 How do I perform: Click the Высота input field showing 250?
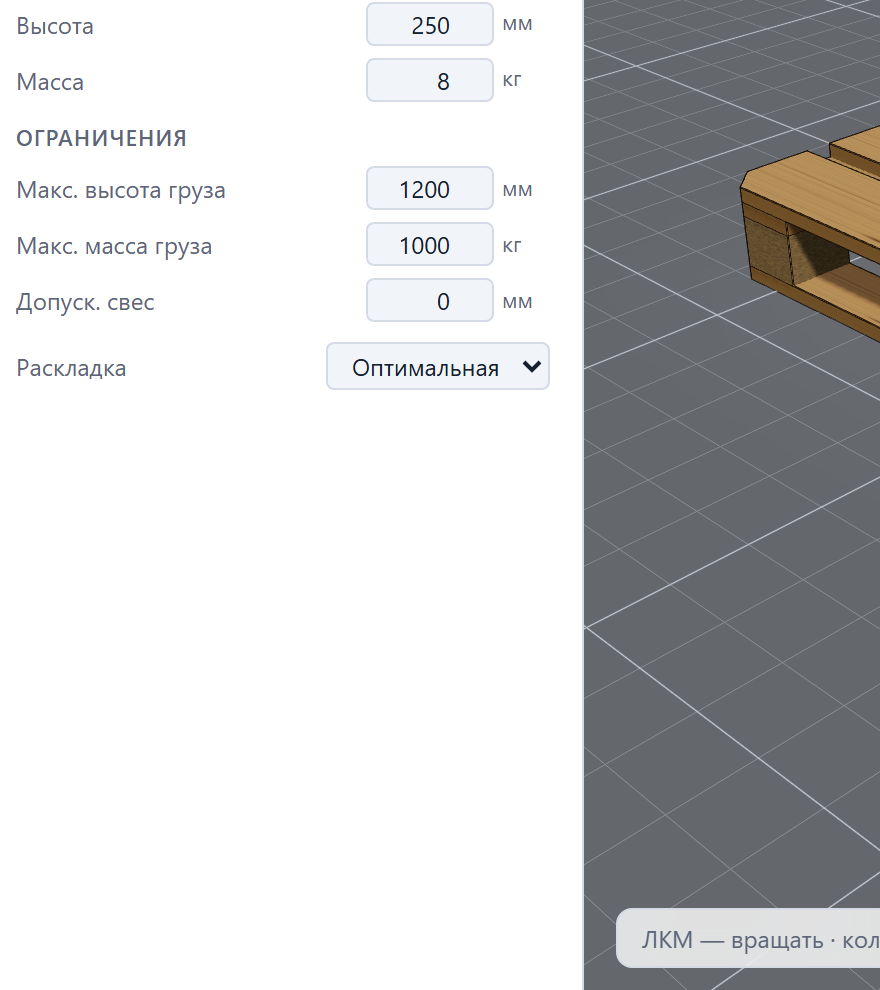point(430,25)
